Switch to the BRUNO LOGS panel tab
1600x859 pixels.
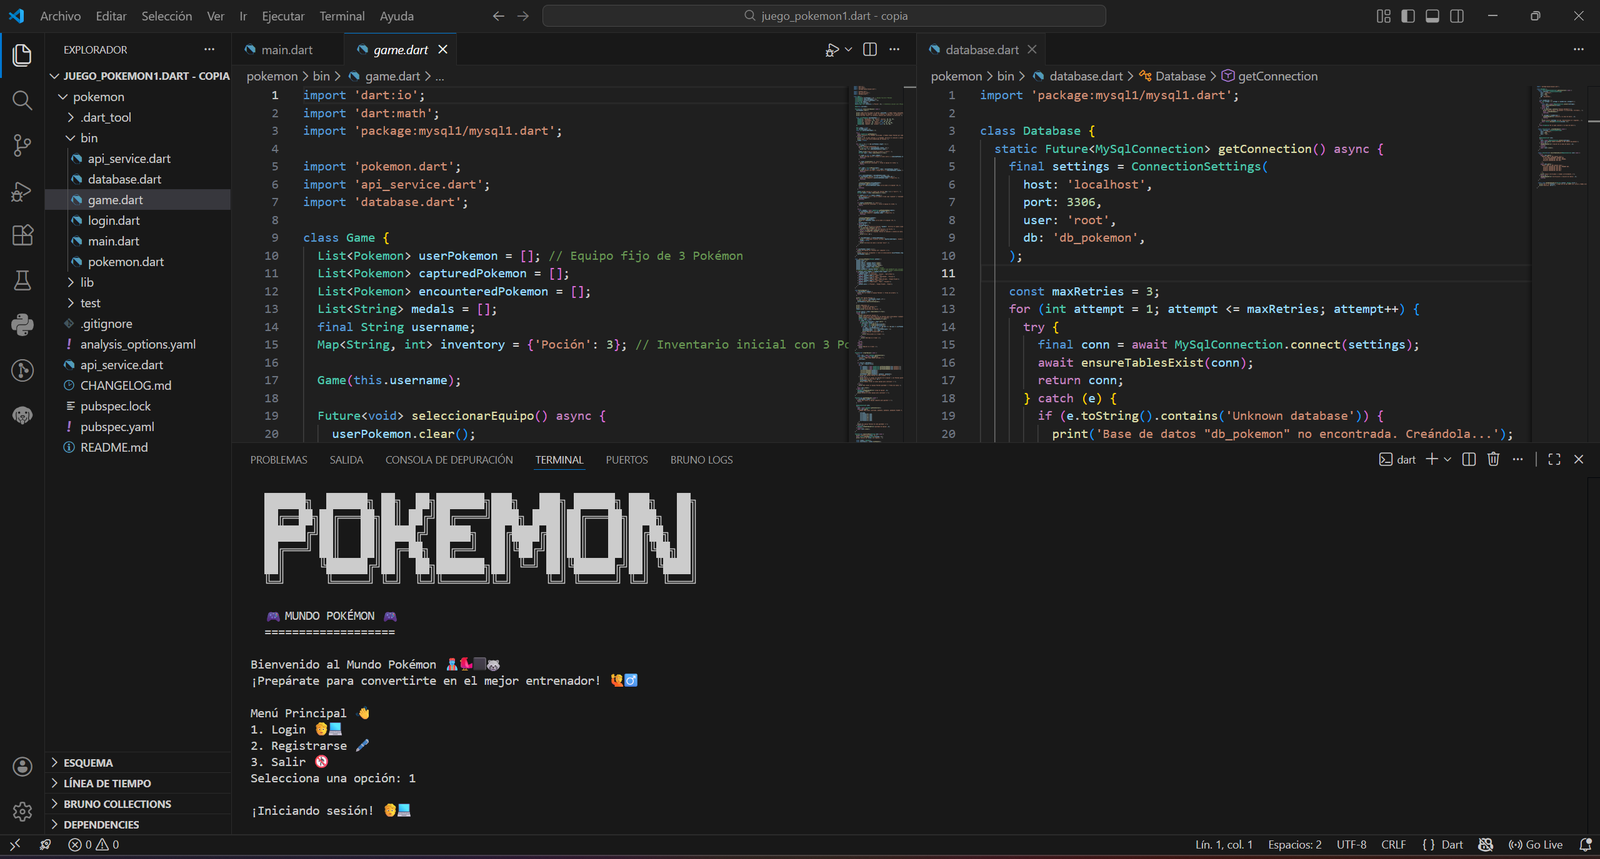(x=701, y=460)
